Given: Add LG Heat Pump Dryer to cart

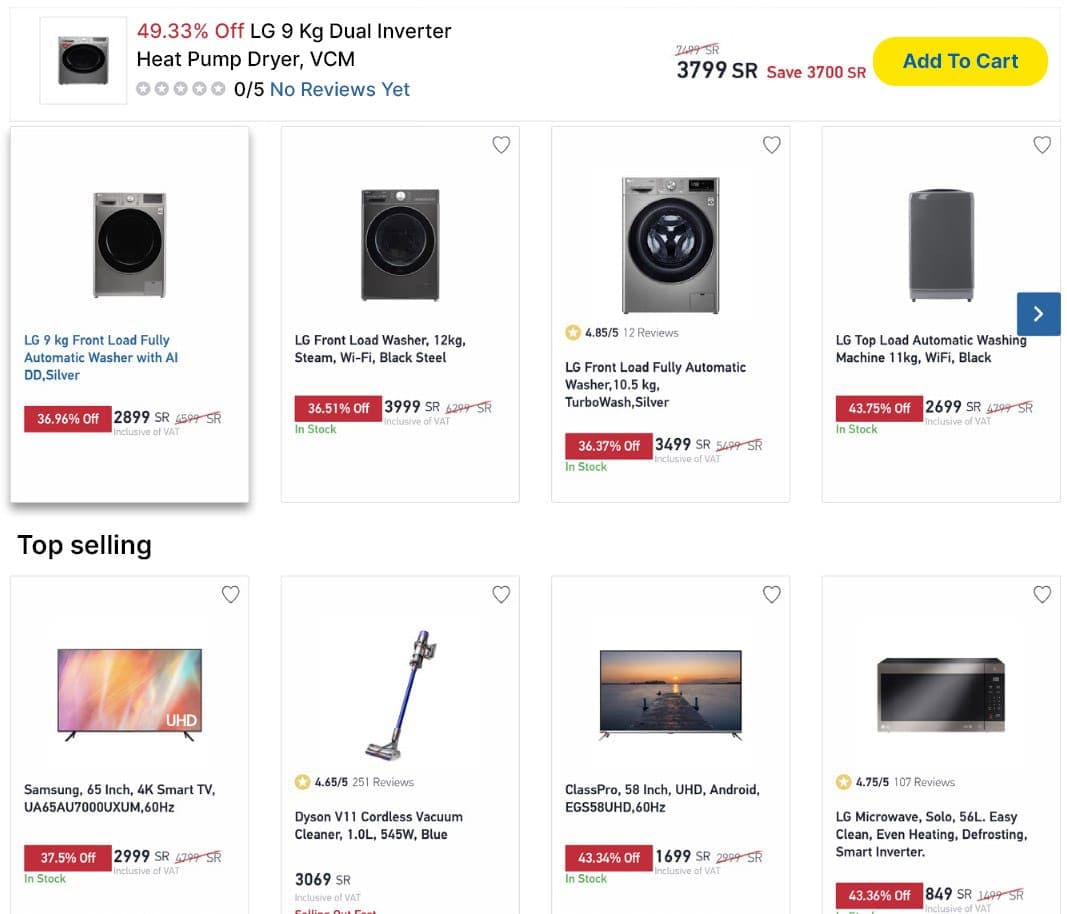Looking at the screenshot, I should point(959,61).
